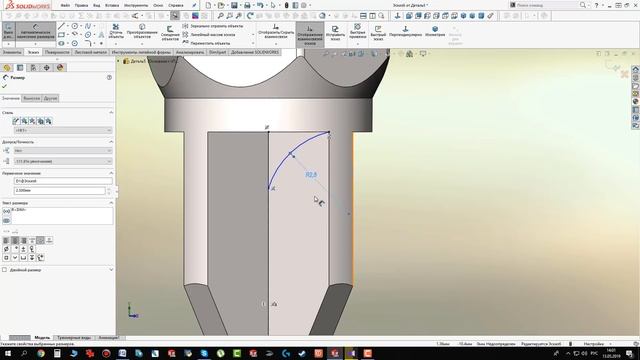Viewport: 640px width, 360px height.
Task: Open the Выноски tab in Размер panel
Action: pos(31,98)
